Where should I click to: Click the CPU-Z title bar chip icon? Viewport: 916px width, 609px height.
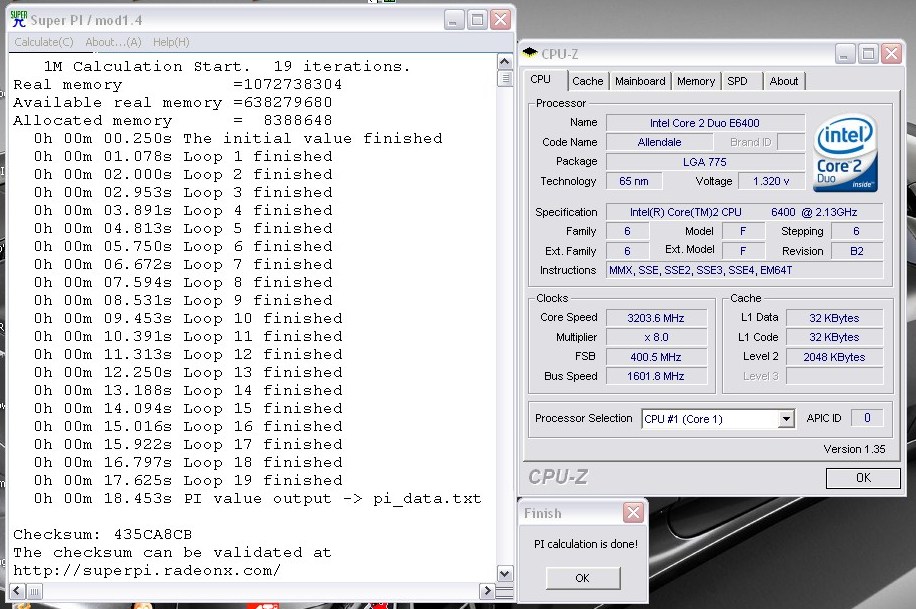coord(530,53)
